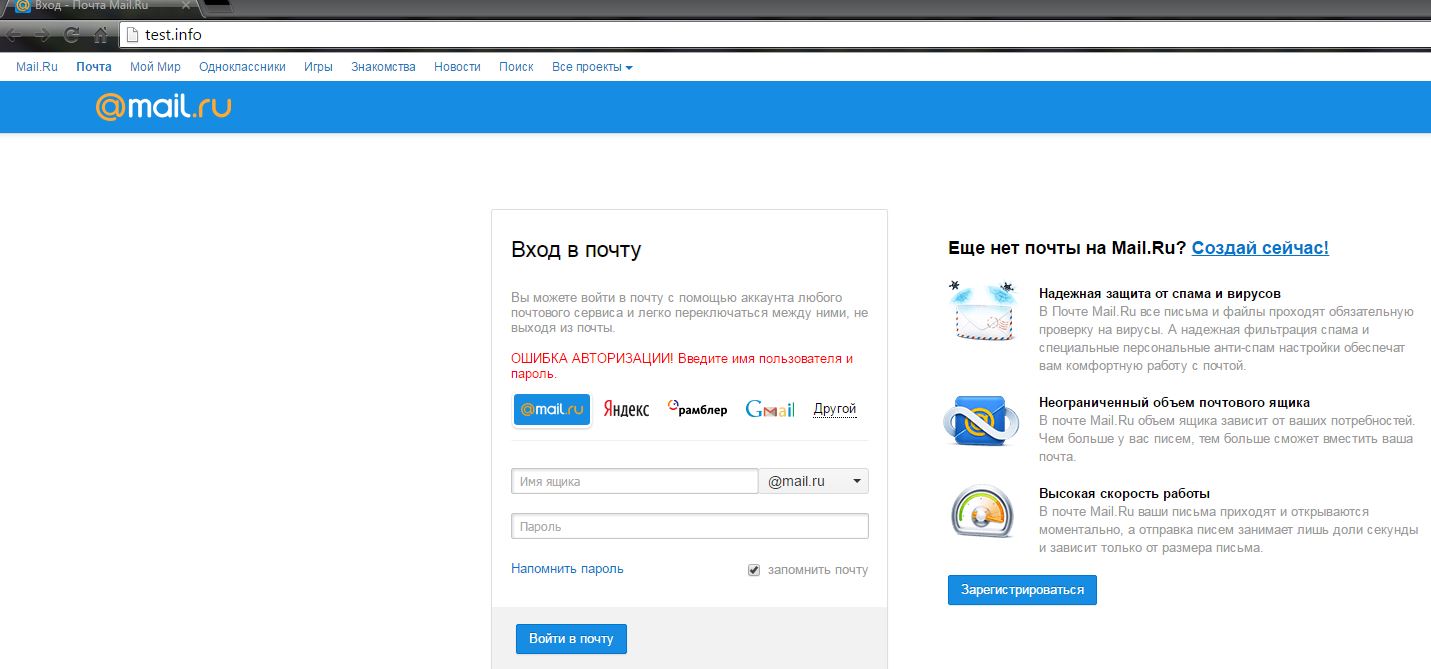Click the unlimited mailbox infinity icon
Viewport: 1431px width, 669px height.
981,421
